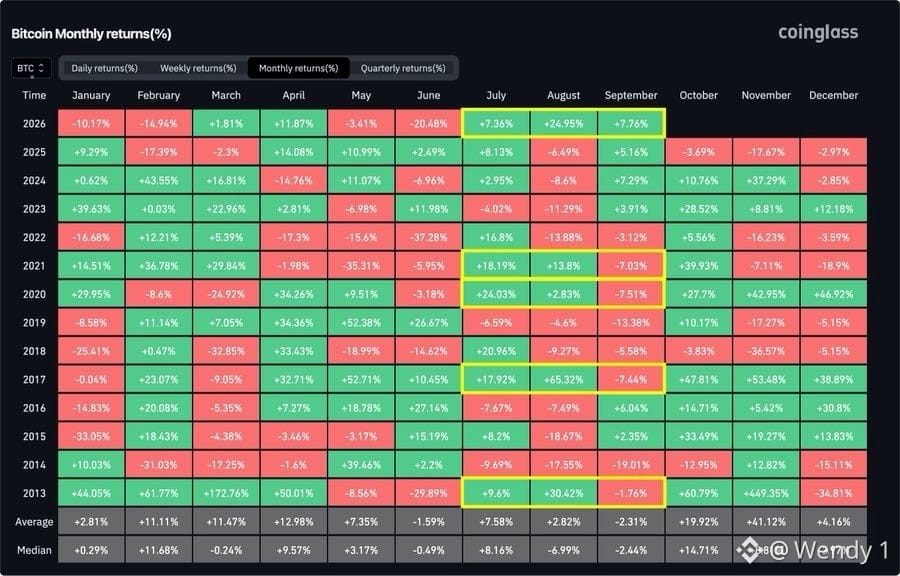Click the Binance logo icon in watermark
The height and width of the screenshot is (576, 900).
pos(748,550)
